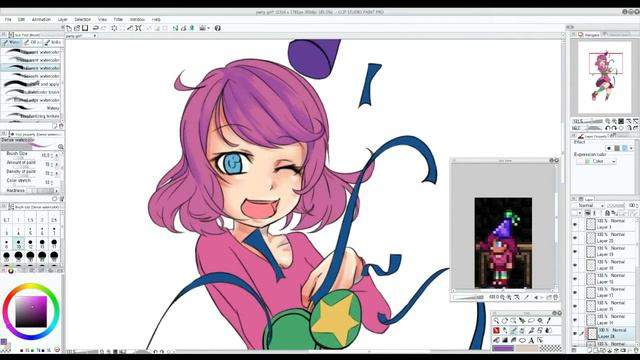Select the Zoom magnifier in floating tool palette

pyautogui.click(x=496, y=321)
